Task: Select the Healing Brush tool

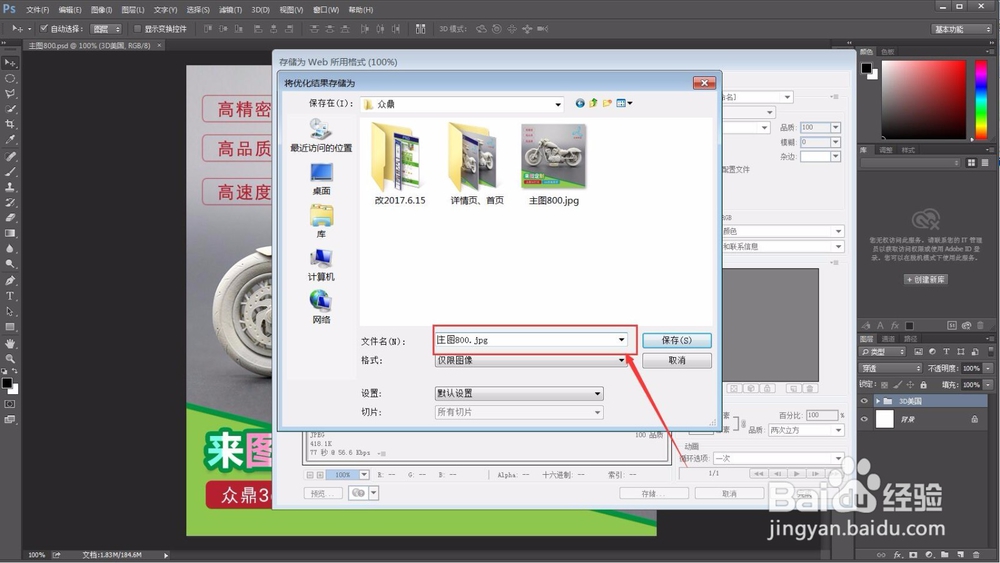Action: pos(10,156)
